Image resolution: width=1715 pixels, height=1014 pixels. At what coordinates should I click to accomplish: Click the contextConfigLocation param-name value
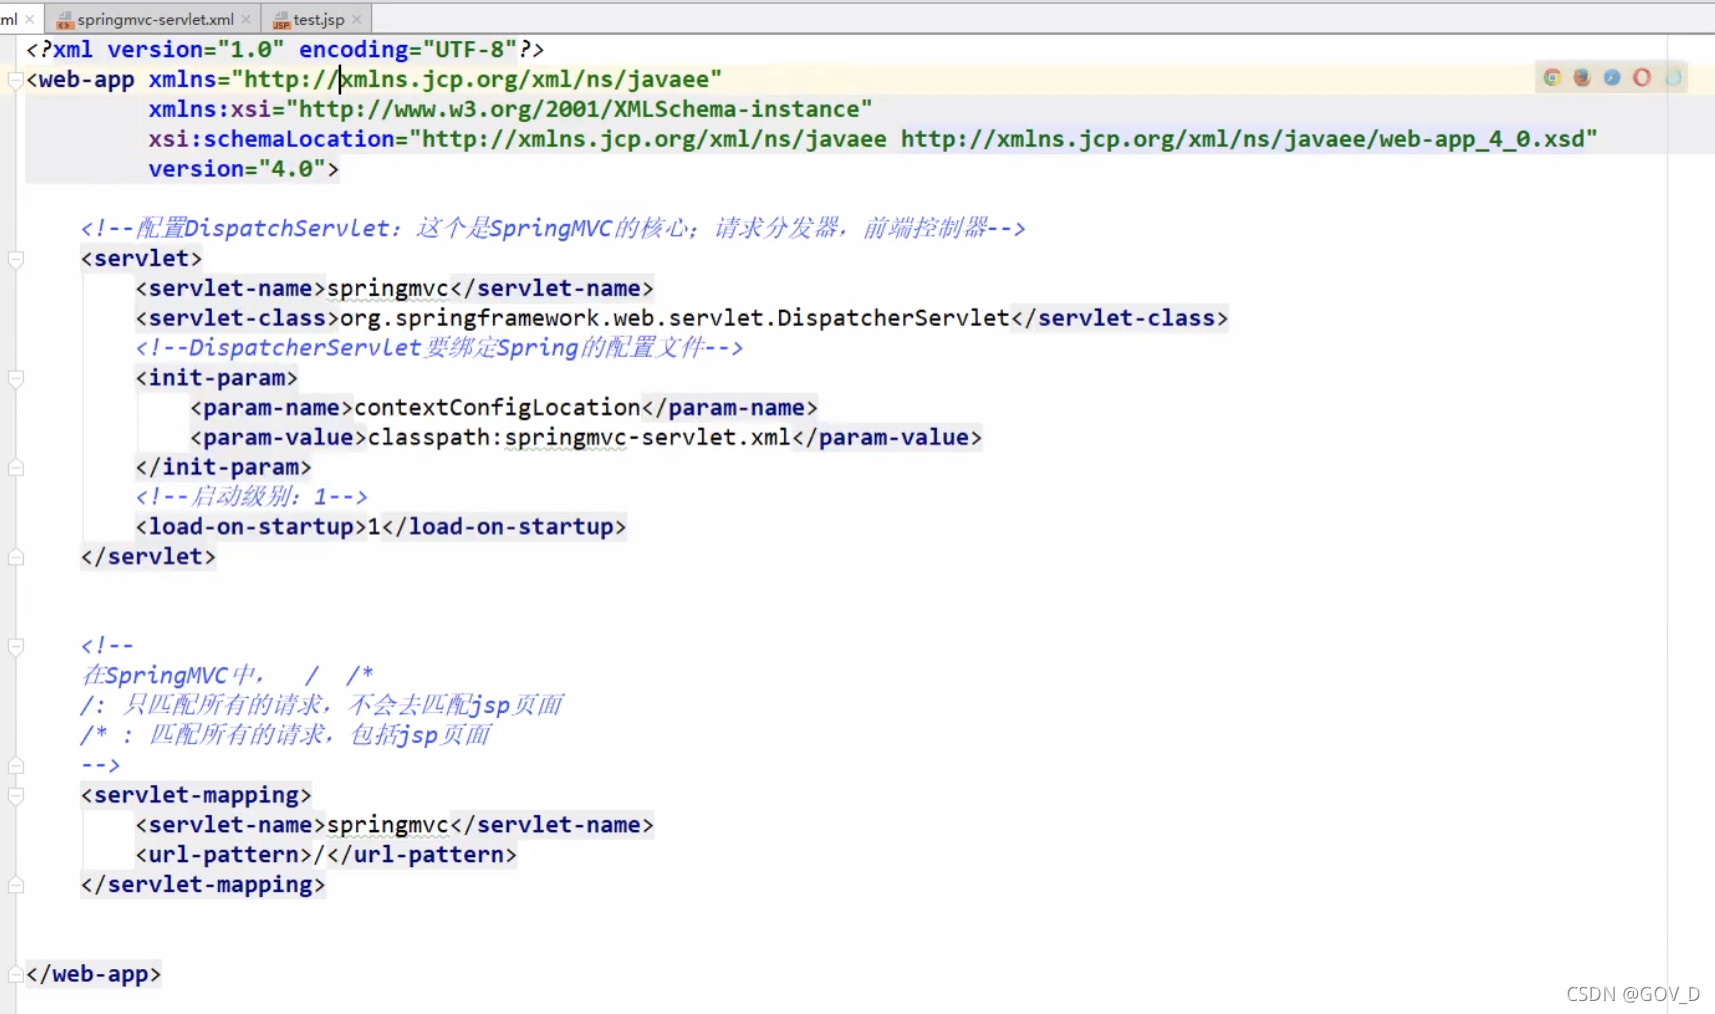pos(497,407)
